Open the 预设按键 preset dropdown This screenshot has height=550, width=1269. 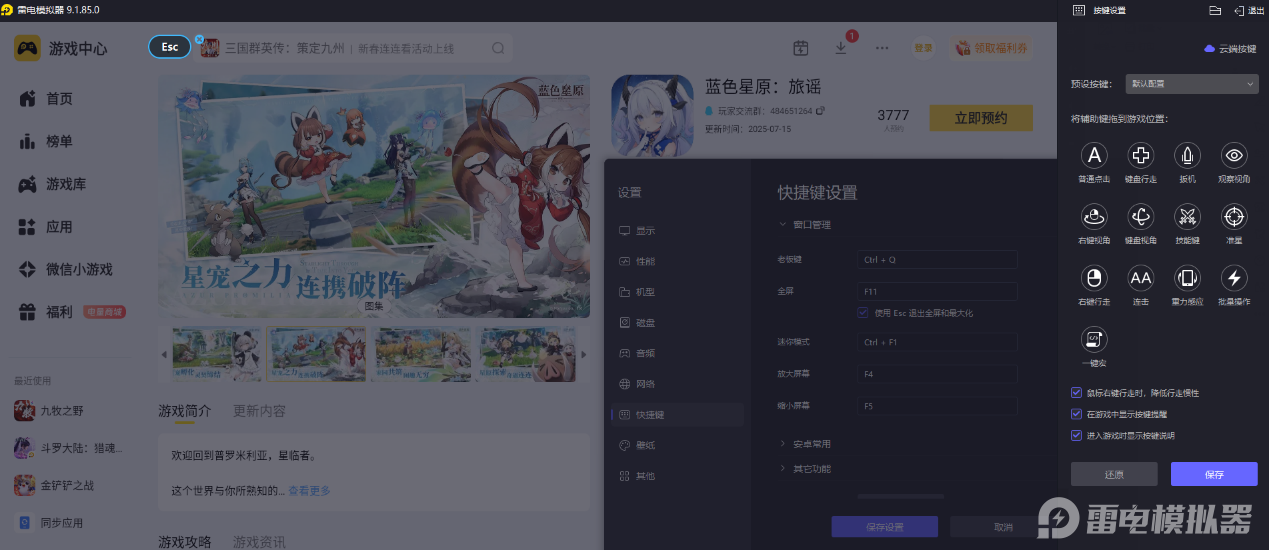tap(1192, 84)
